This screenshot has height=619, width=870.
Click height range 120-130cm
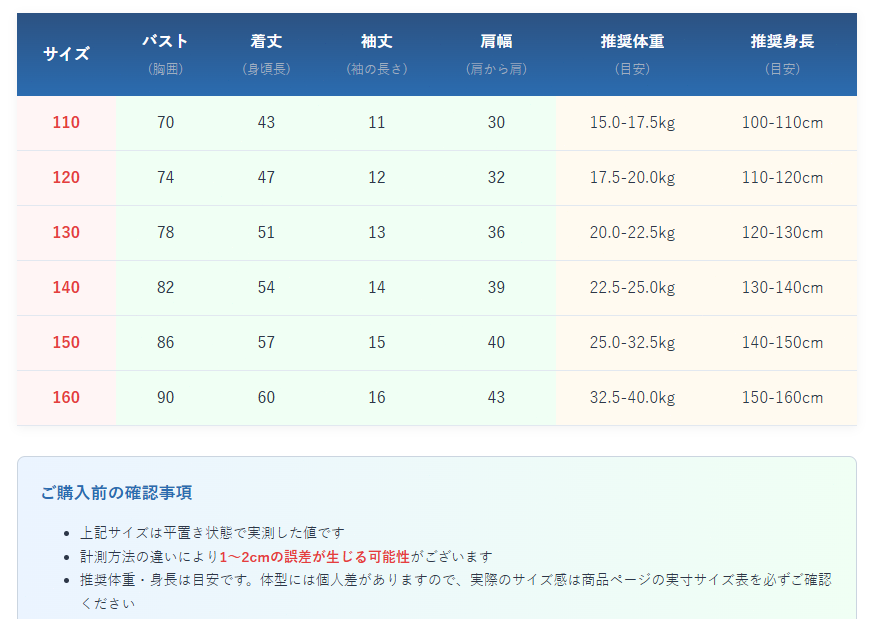pyautogui.click(x=782, y=232)
